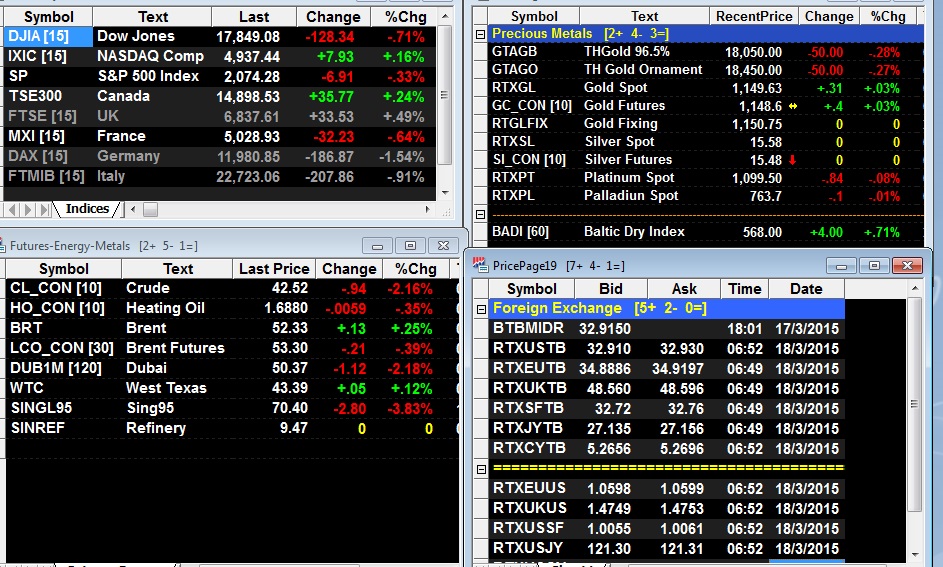Select CL_CON [10] Crude row

click(x=232, y=288)
